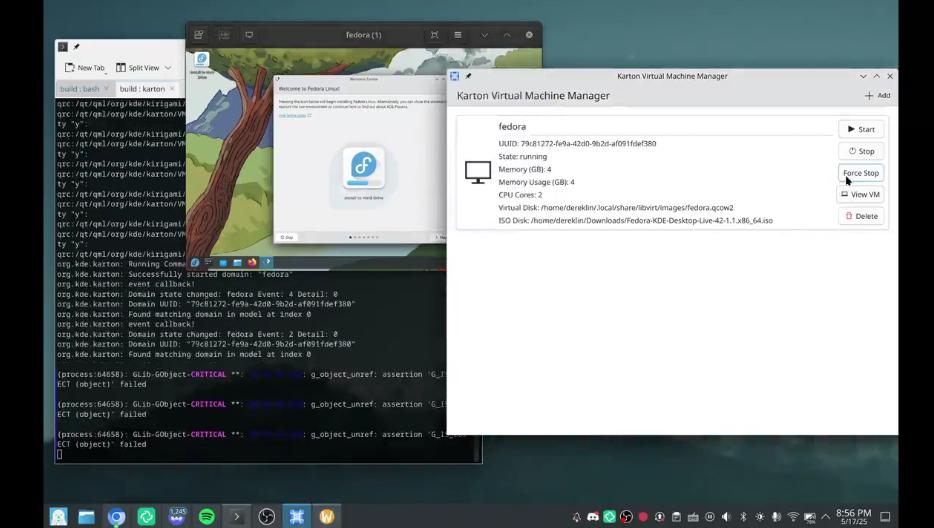
Task: Open volume control in system tray
Action: (x=726, y=517)
